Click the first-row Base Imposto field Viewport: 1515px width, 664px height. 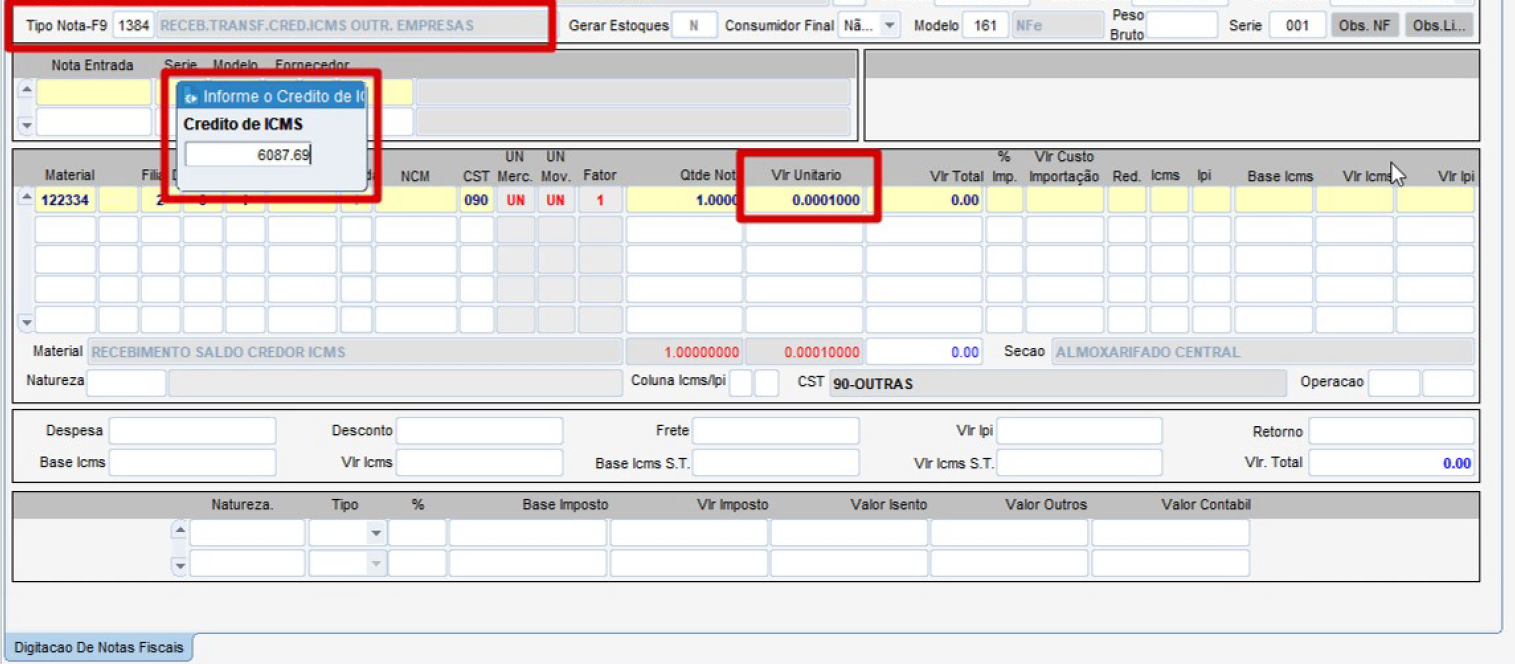[x=528, y=533]
